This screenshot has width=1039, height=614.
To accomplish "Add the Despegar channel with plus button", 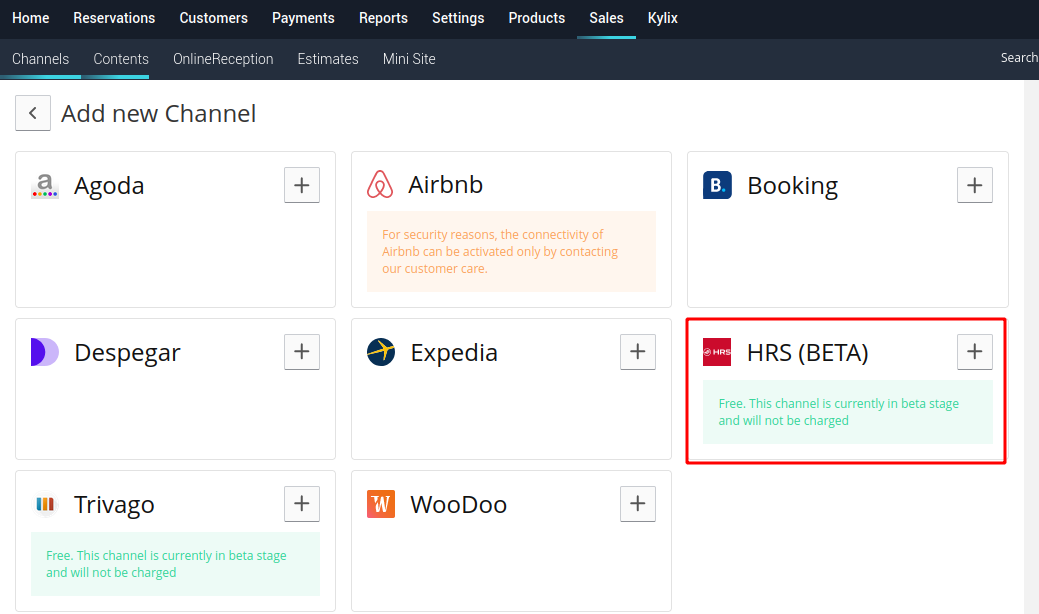I will pos(302,352).
